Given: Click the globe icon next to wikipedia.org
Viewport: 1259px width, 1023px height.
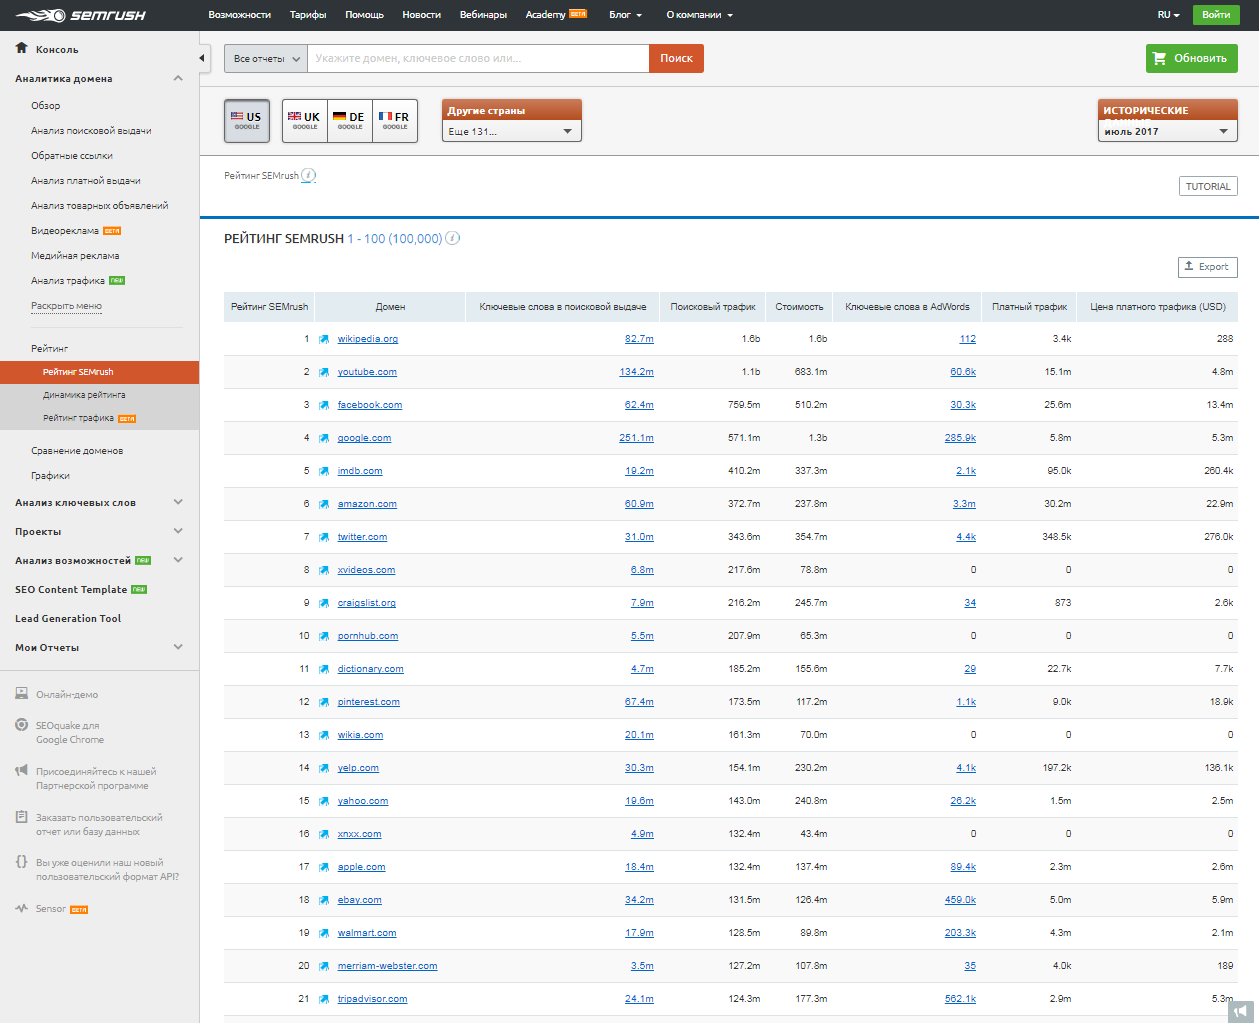Looking at the screenshot, I should [322, 339].
